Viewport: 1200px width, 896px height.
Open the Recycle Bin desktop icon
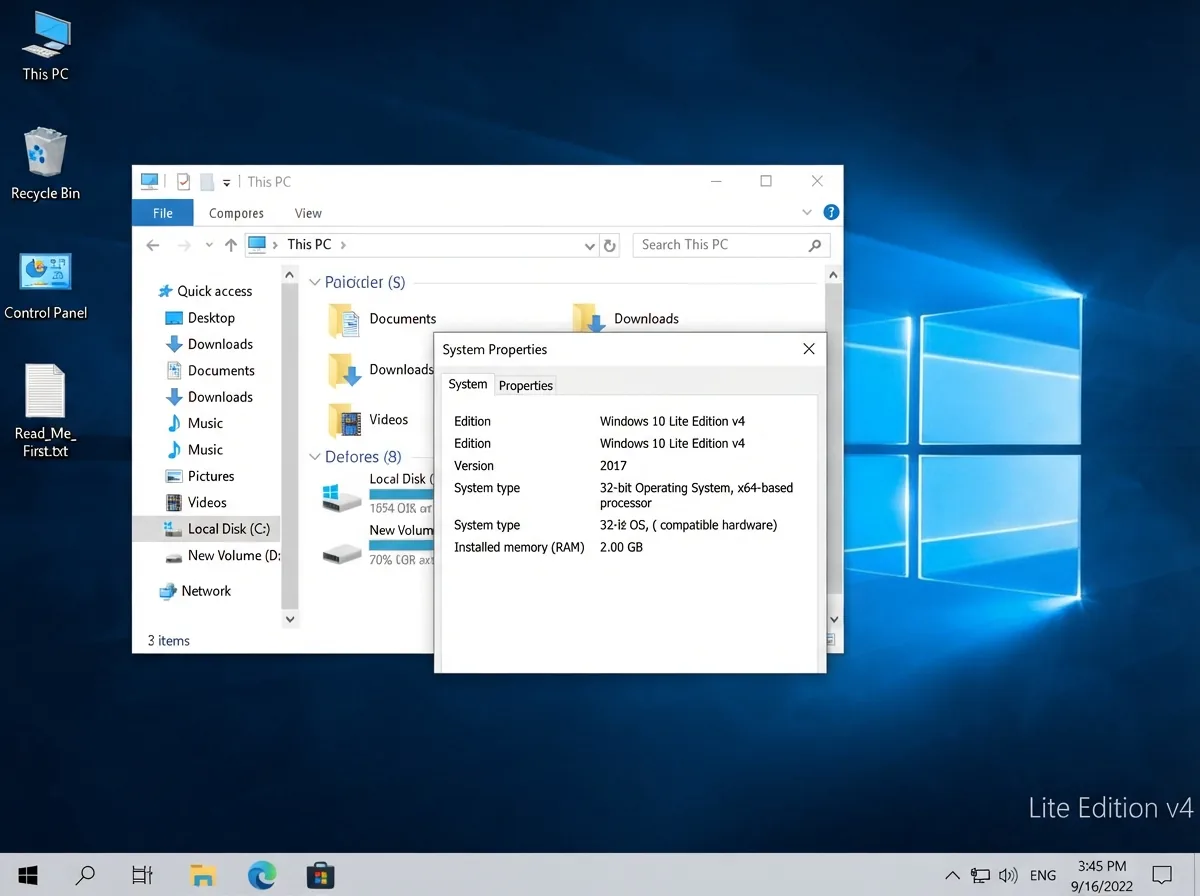tap(45, 164)
